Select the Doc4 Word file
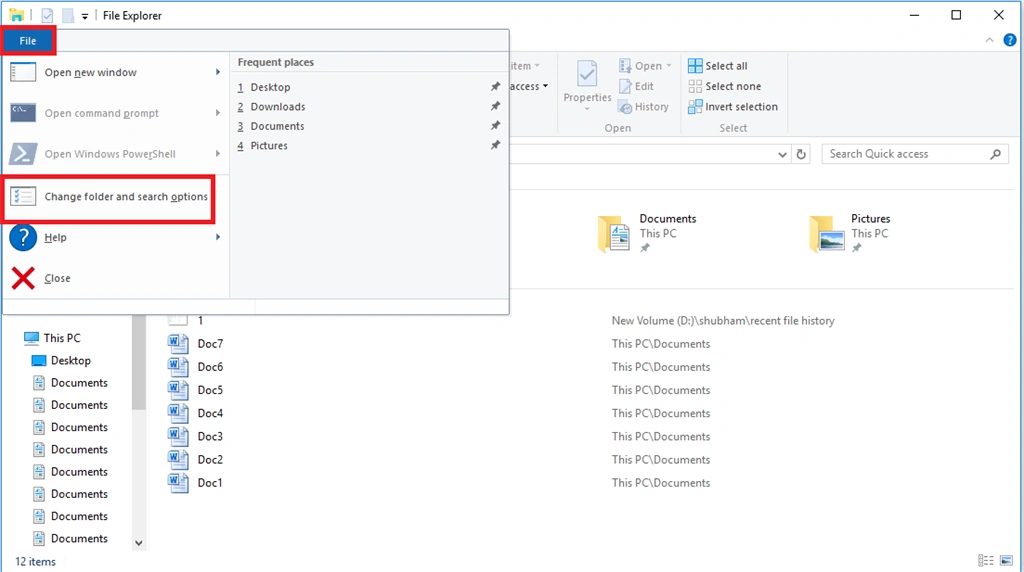The height and width of the screenshot is (572, 1024). [195, 413]
